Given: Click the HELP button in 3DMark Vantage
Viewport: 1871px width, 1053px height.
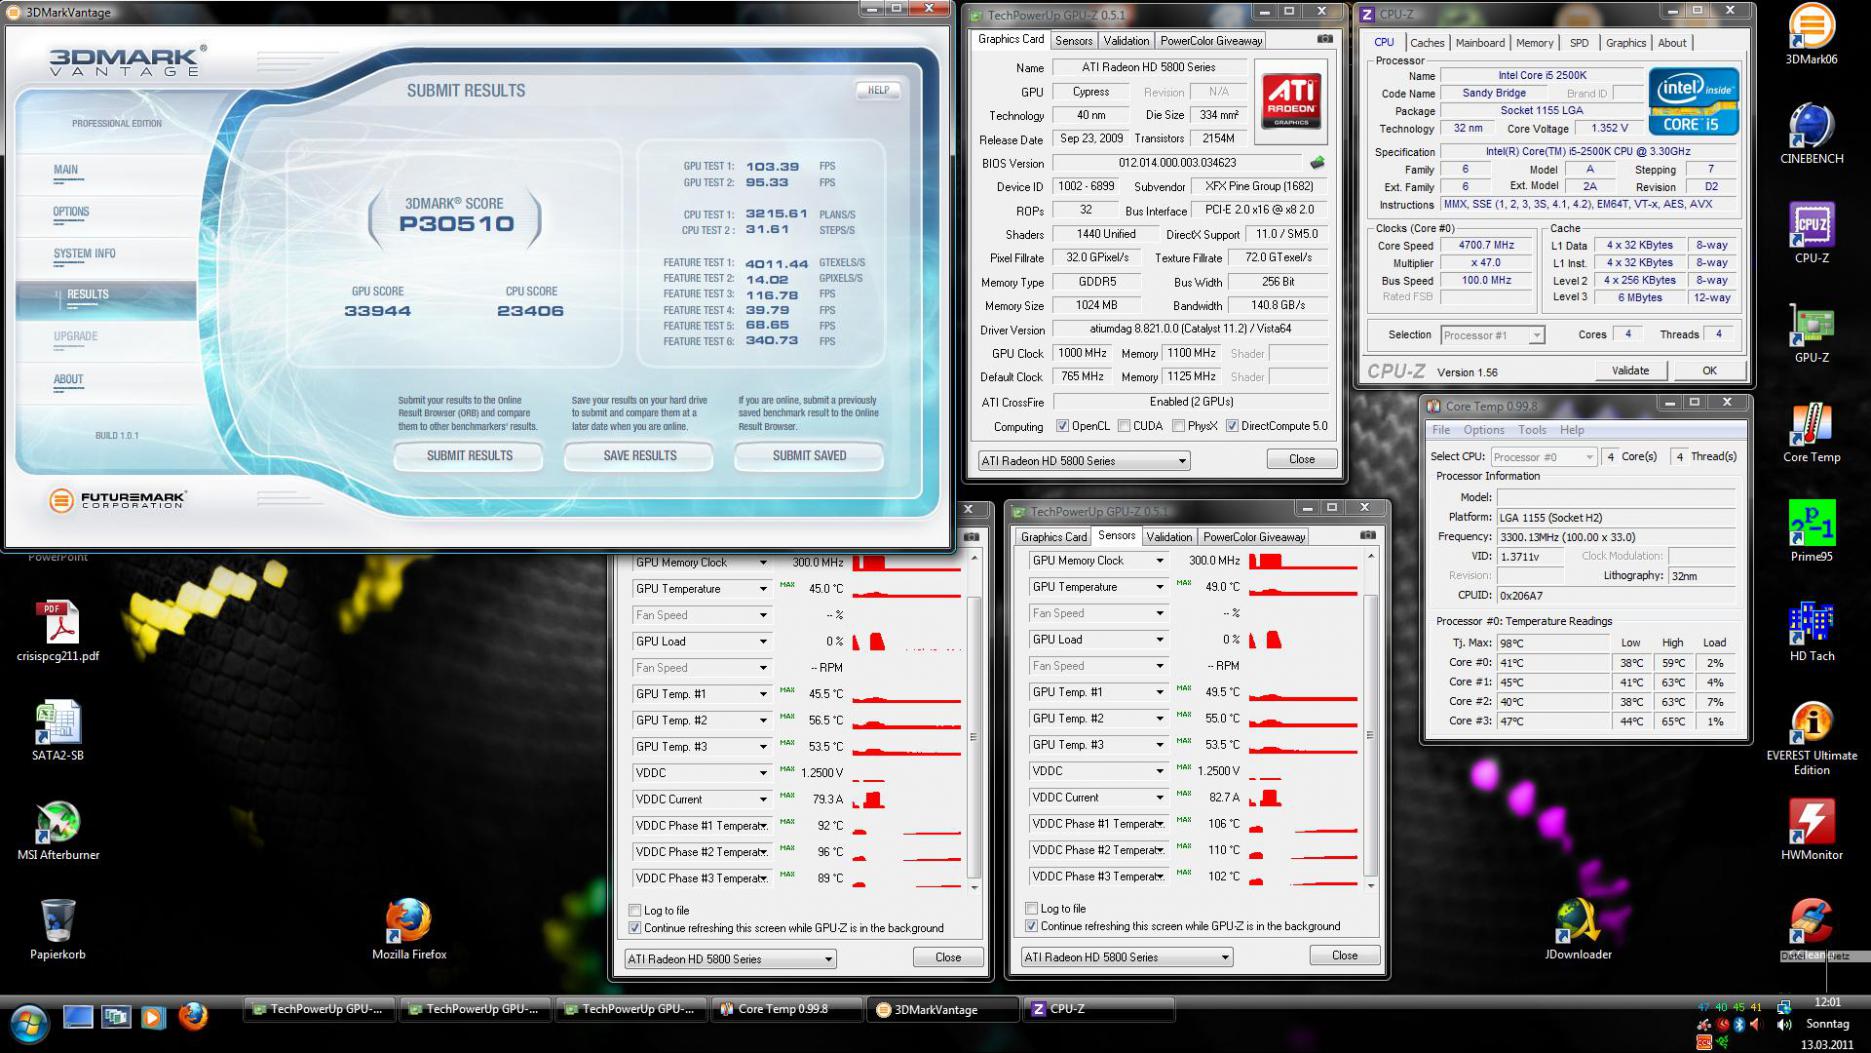Looking at the screenshot, I should 878,90.
